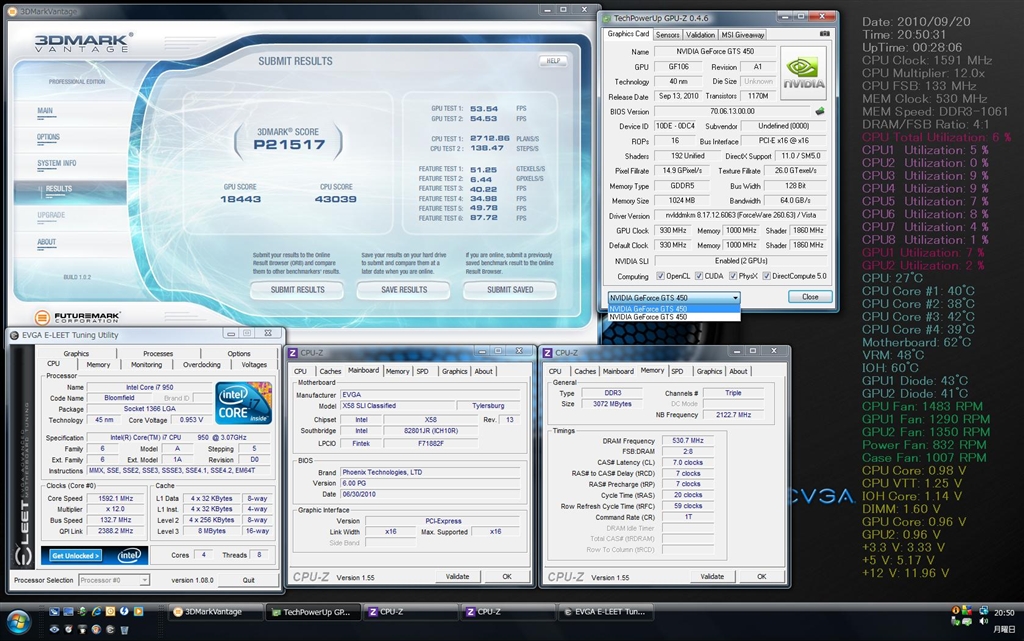Close the GPU-Z window with the Close button

[810, 297]
